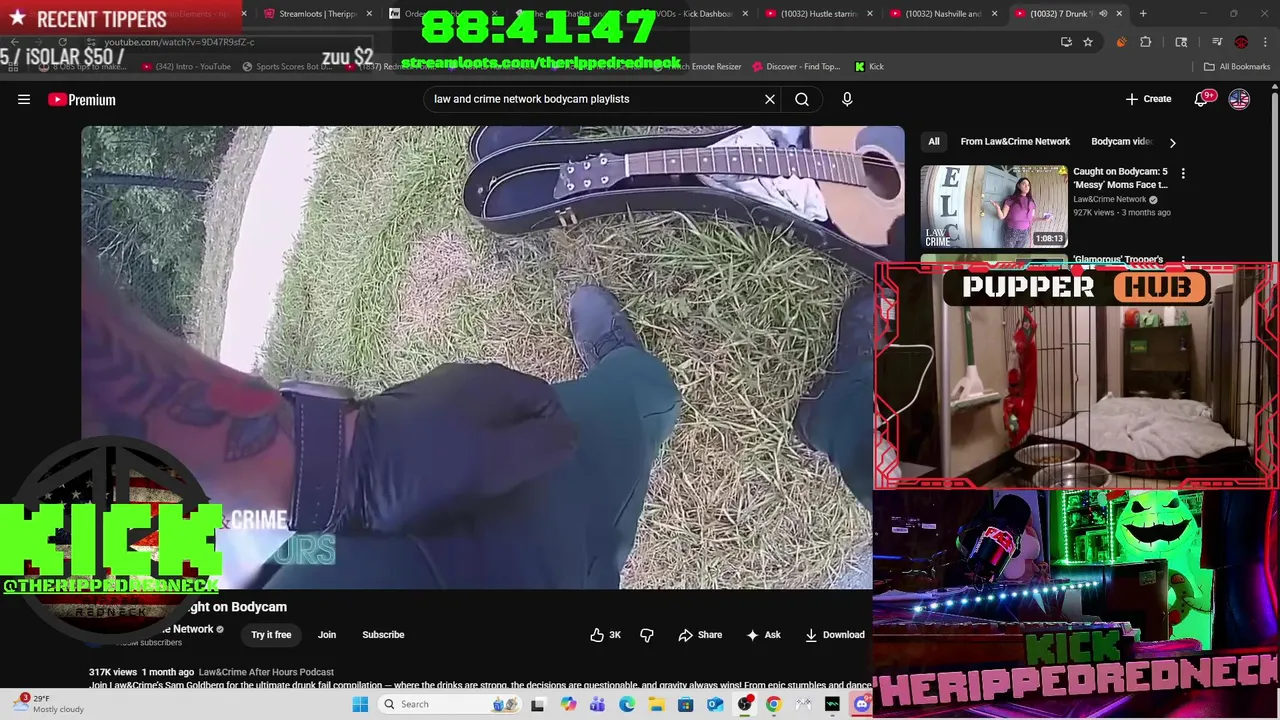This screenshot has width=1280, height=720.
Task: Subscribe to the channel
Action: point(383,635)
